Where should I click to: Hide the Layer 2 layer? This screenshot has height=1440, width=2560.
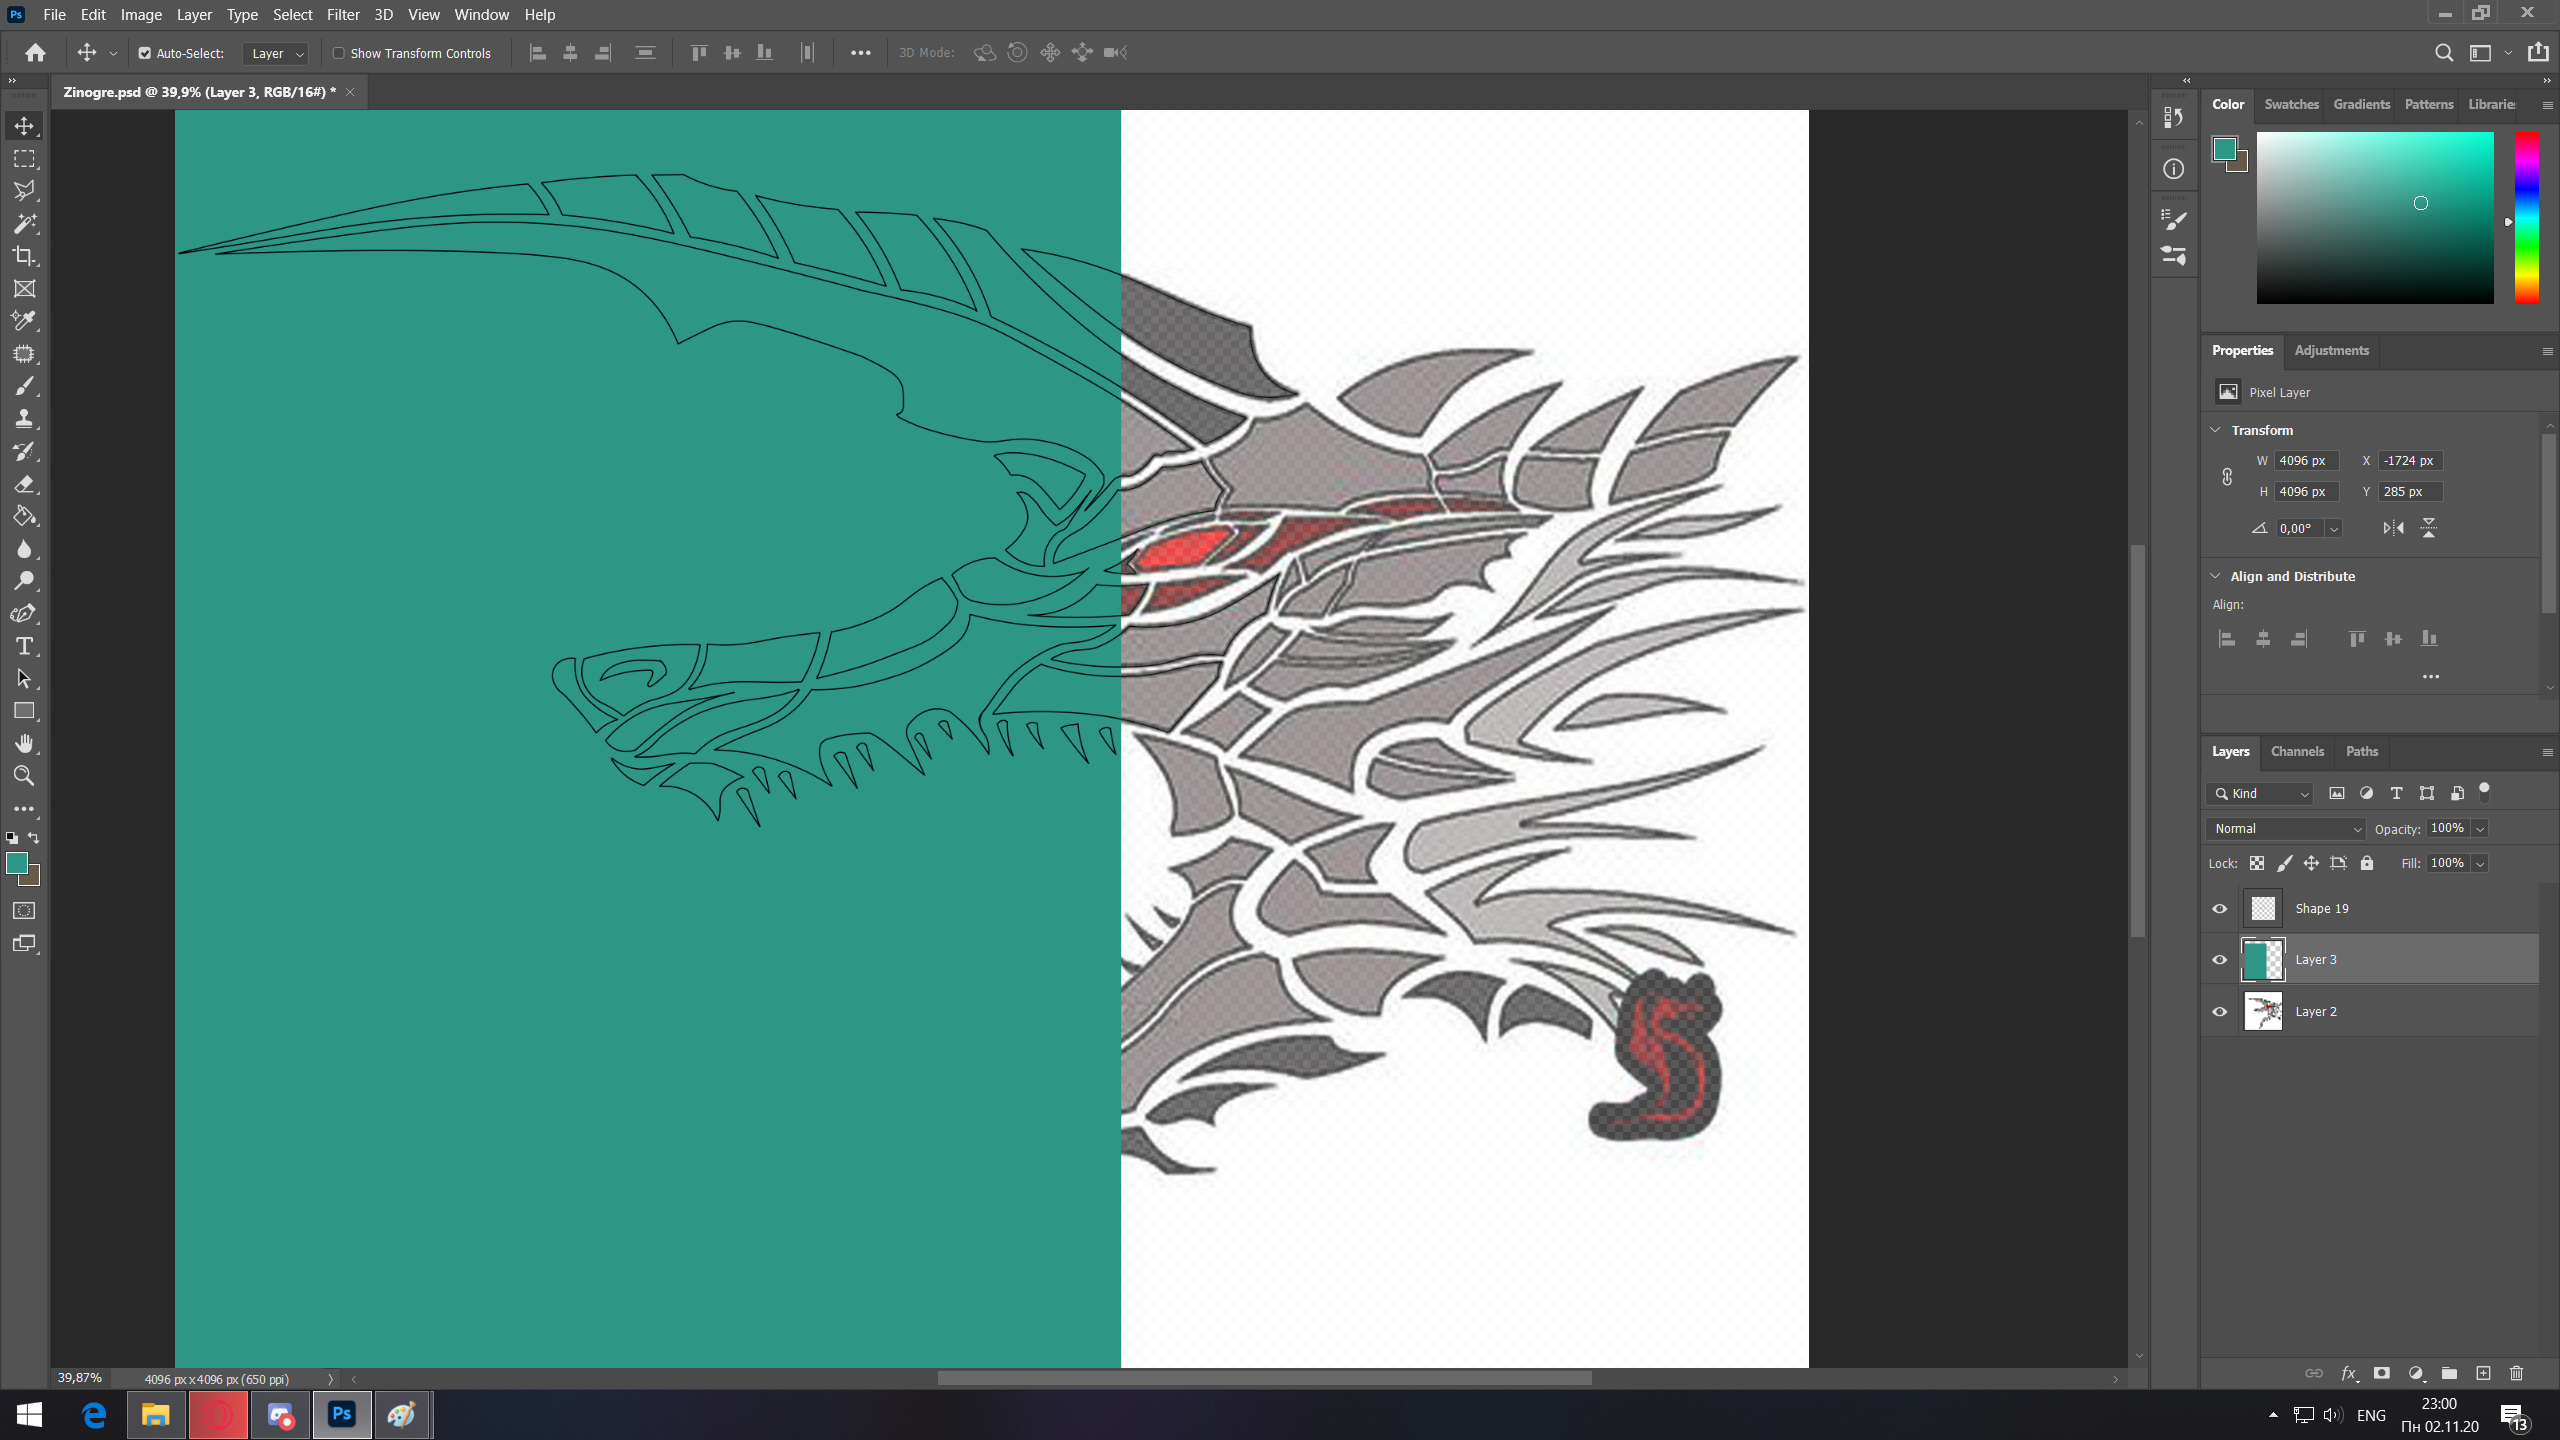point(2220,1012)
